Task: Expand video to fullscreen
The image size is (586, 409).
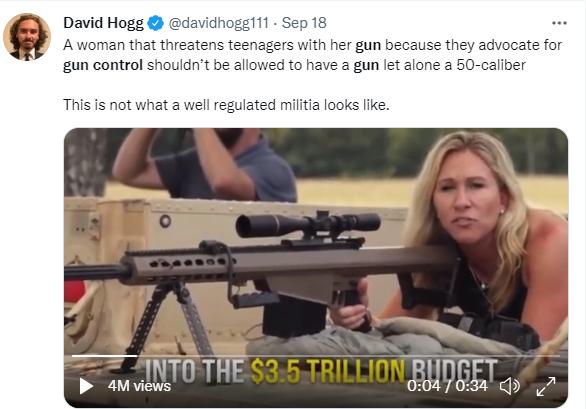Action: click(546, 386)
